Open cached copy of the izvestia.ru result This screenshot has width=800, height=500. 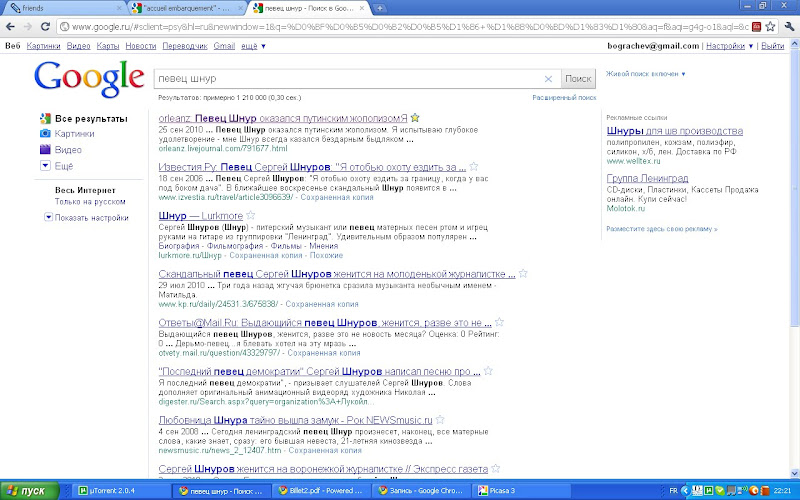pos(337,197)
